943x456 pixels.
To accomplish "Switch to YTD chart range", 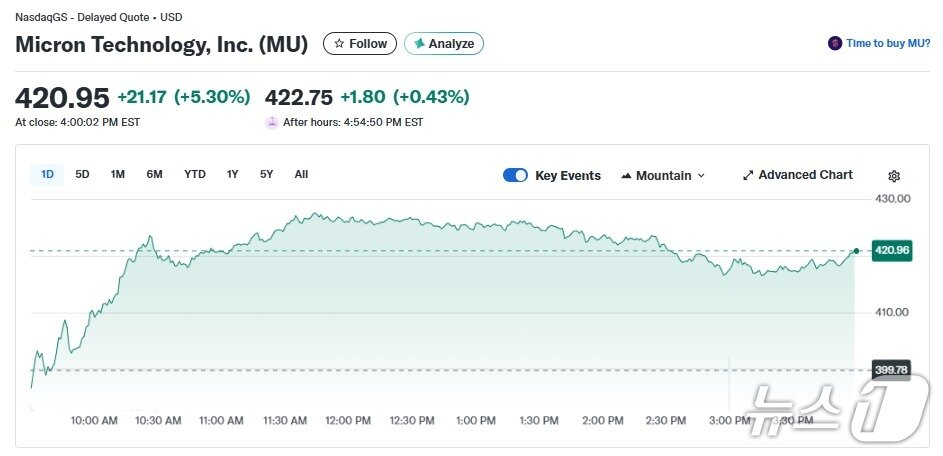I will (x=195, y=175).
